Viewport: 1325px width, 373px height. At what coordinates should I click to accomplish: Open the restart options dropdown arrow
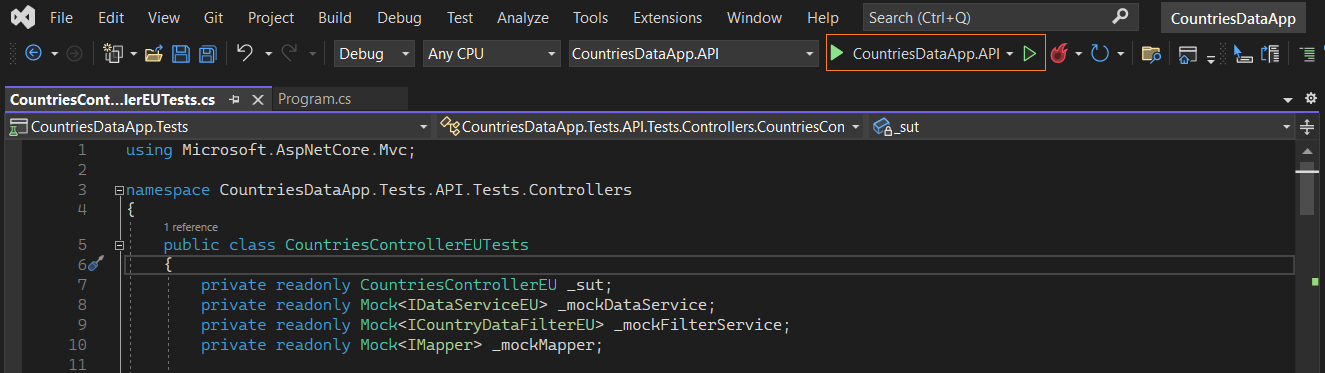point(1120,54)
